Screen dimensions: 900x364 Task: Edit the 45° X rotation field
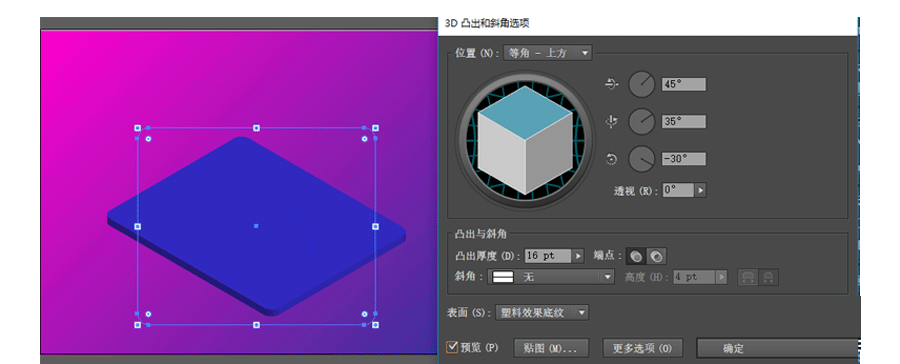684,84
